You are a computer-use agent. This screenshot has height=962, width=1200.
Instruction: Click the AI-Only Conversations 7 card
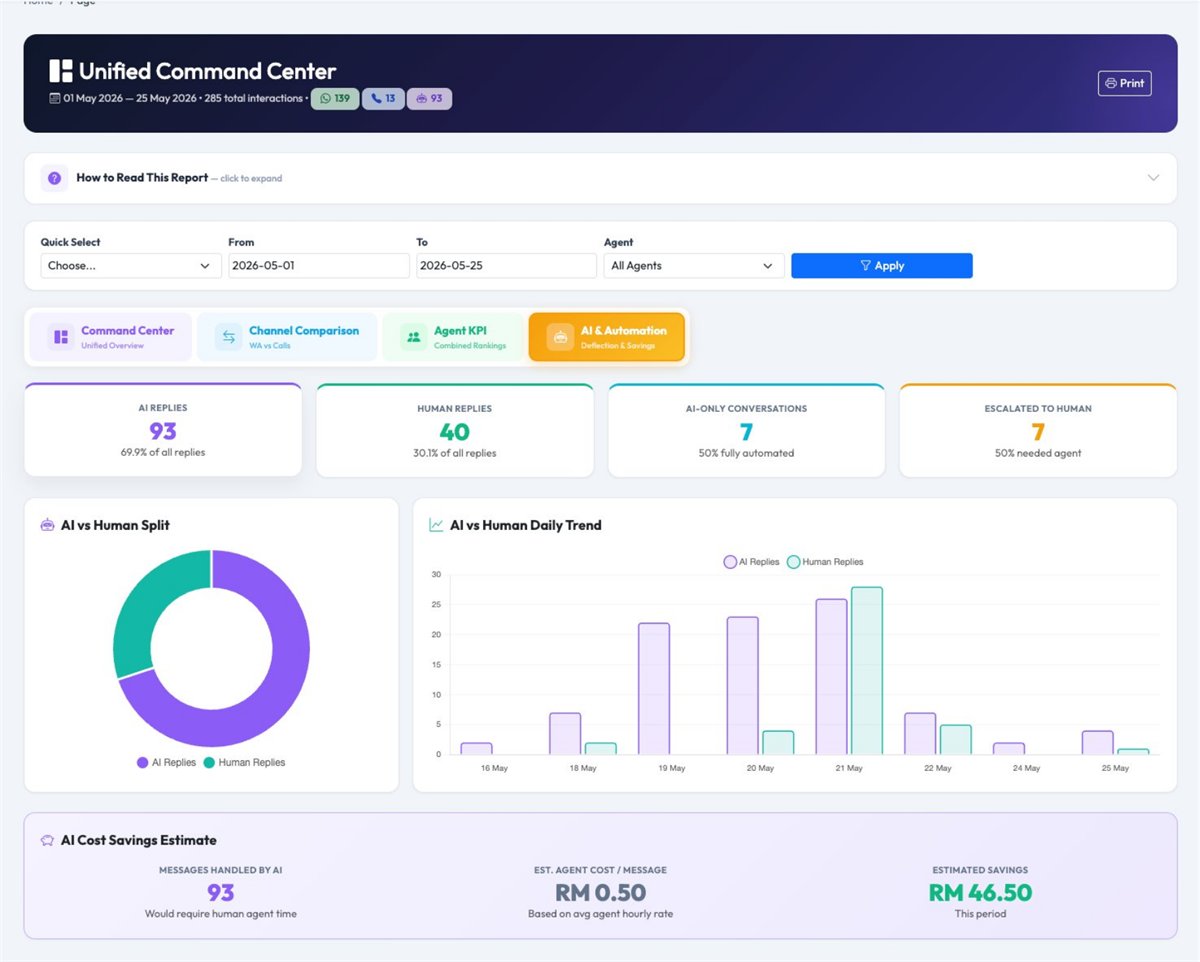[x=746, y=430]
